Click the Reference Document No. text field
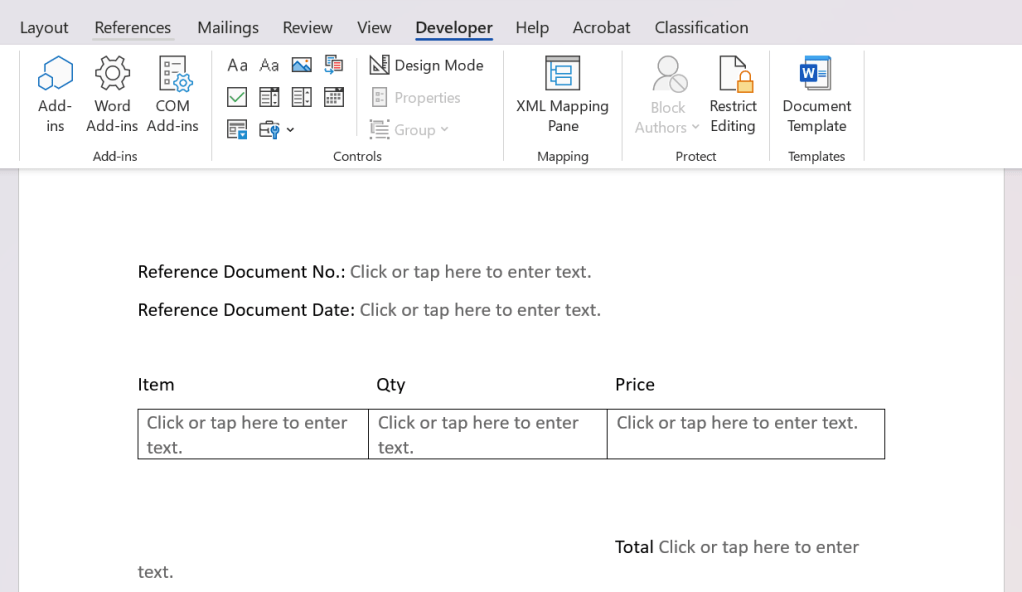 pos(470,272)
